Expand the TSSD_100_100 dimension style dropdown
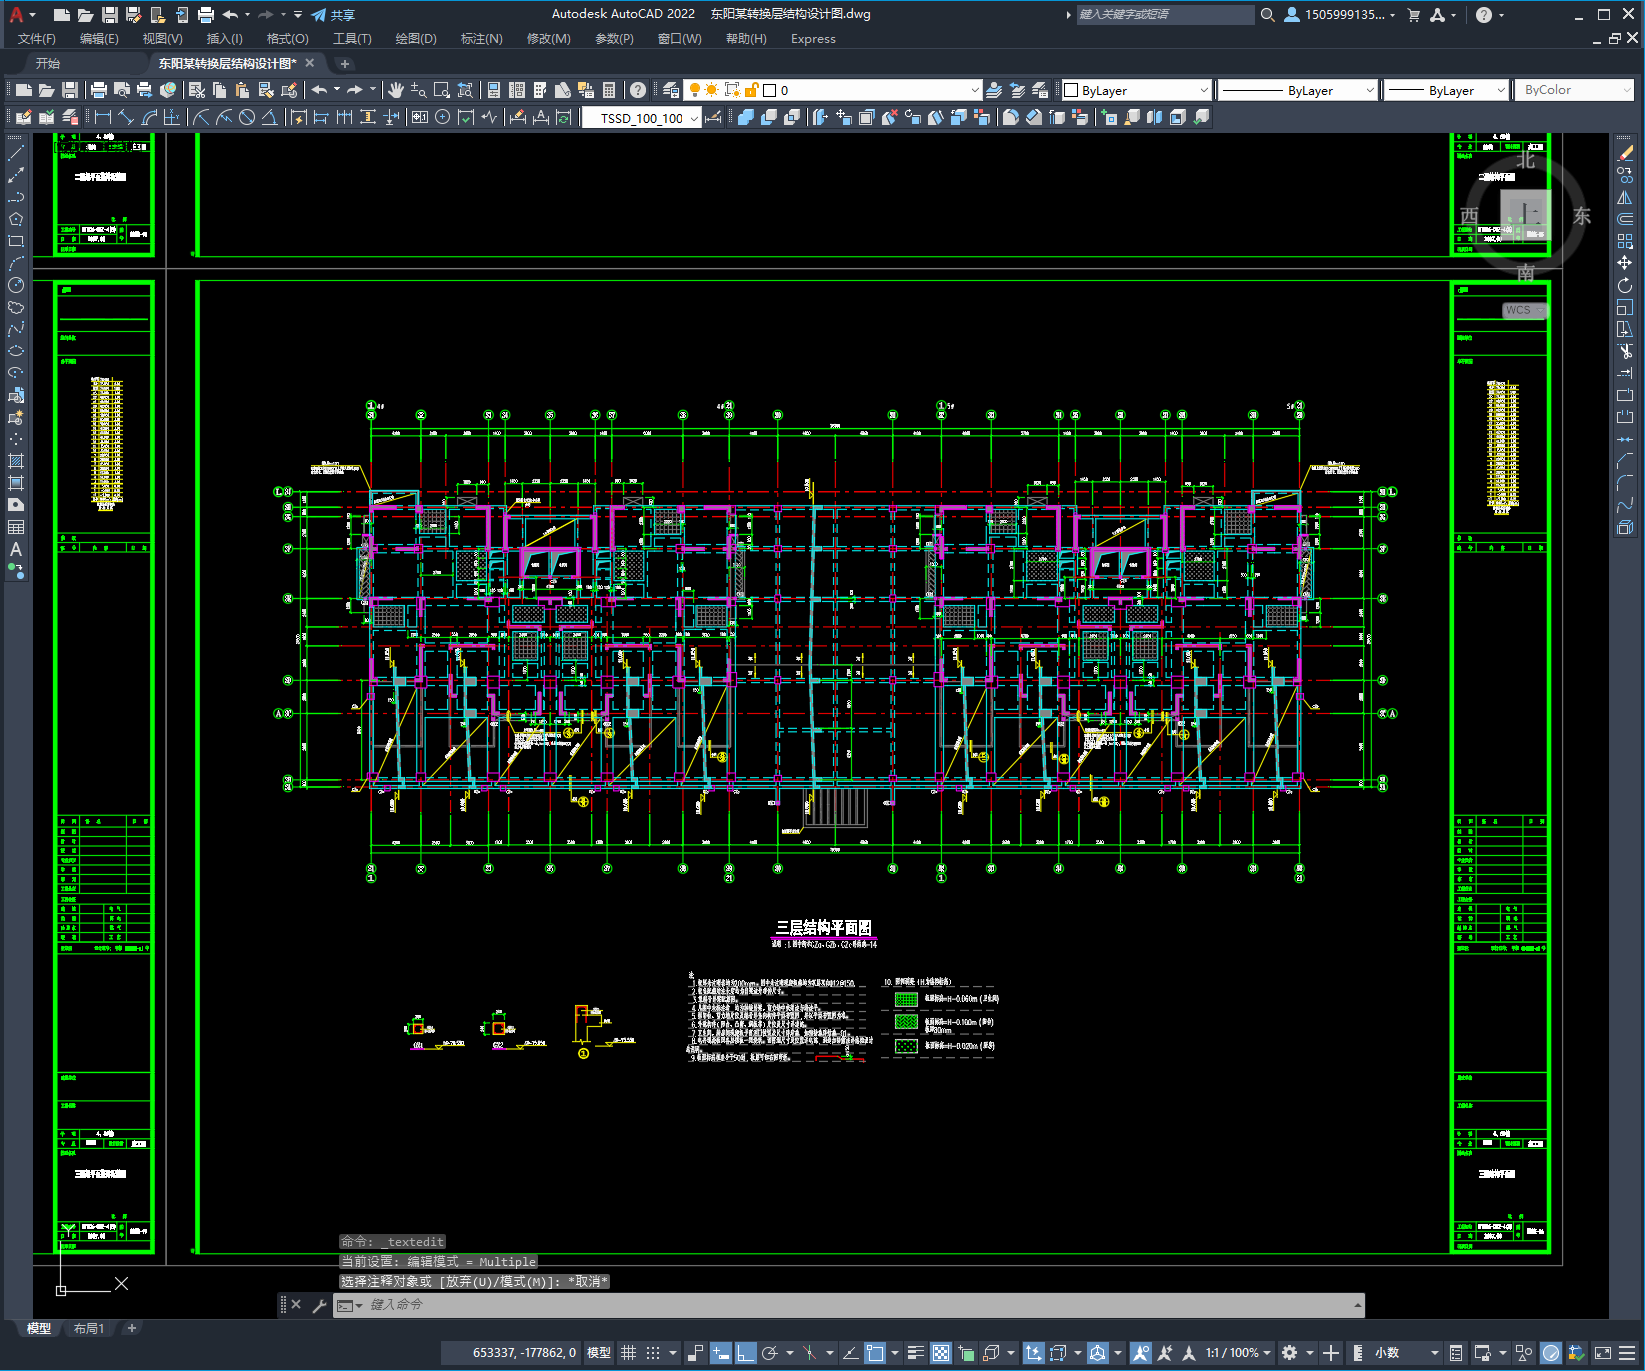This screenshot has height=1371, width=1645. 694,118
